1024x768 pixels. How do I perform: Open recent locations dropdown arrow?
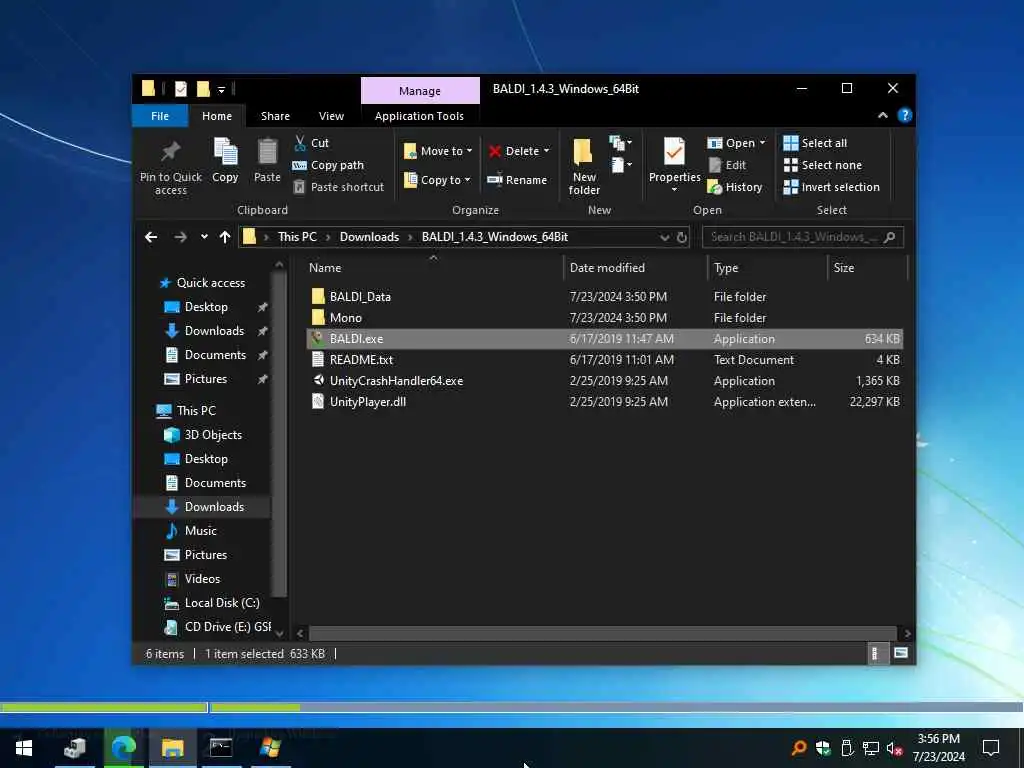tap(204, 237)
